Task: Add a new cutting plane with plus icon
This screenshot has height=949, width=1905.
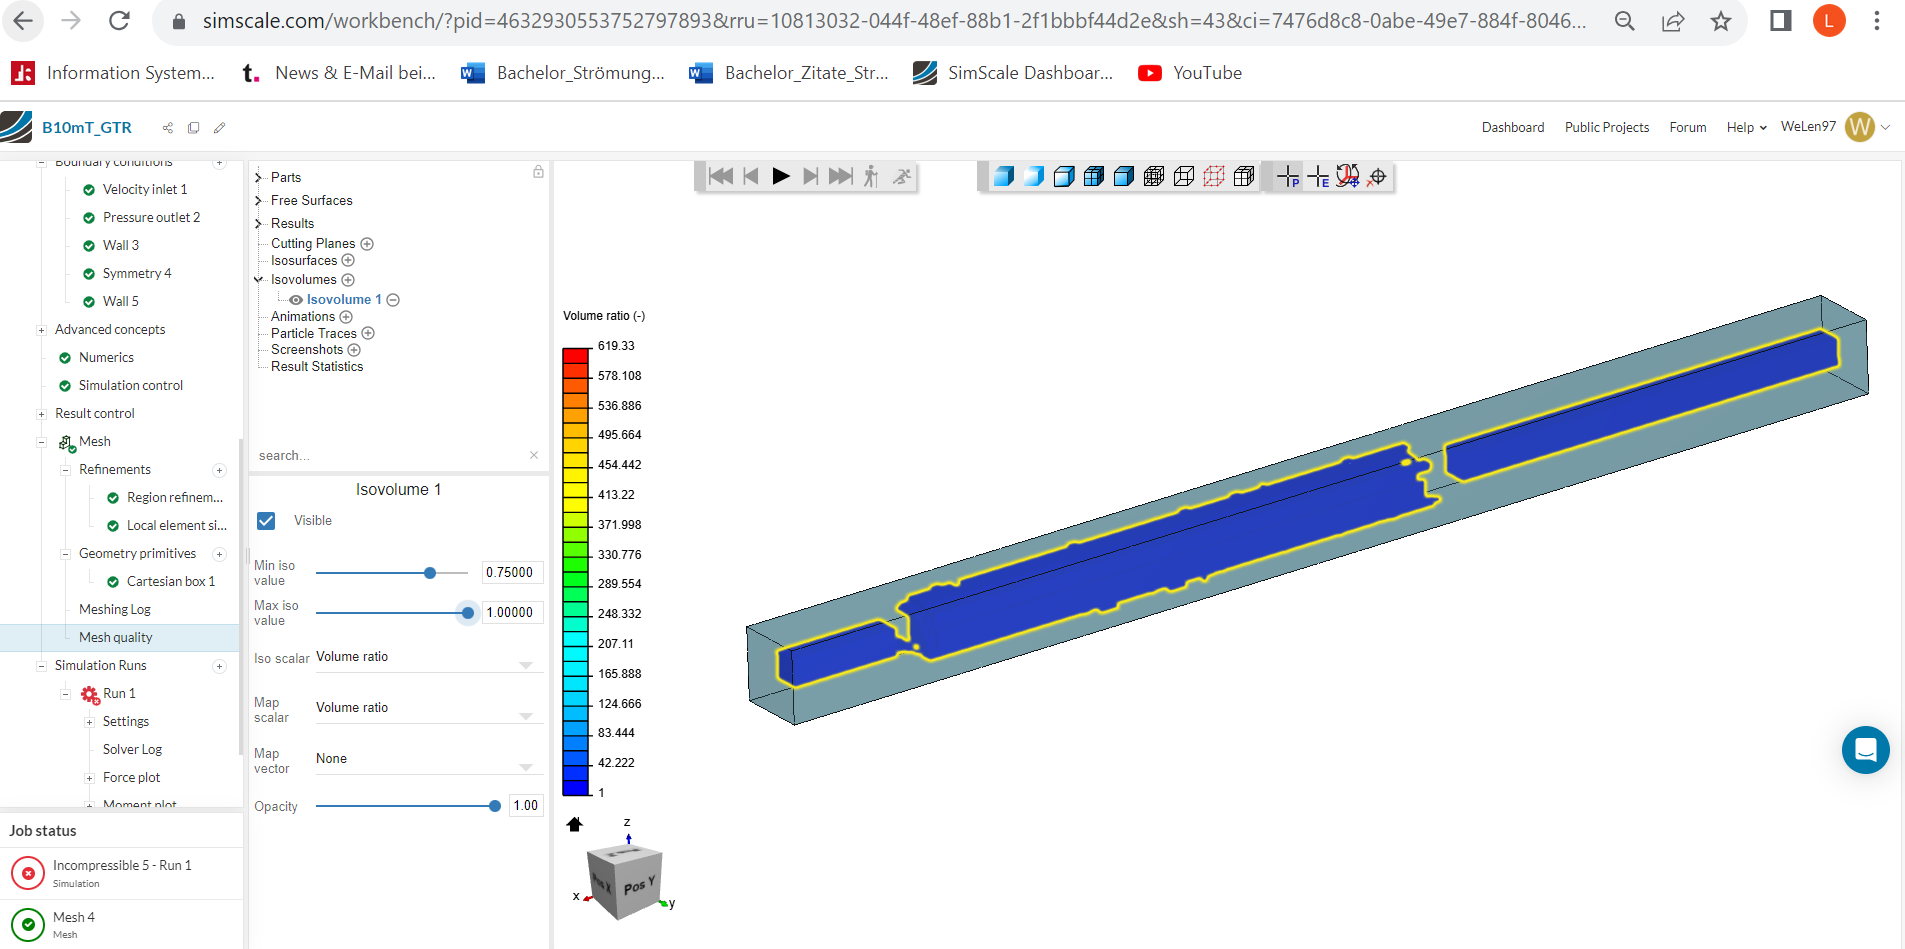Action: tap(367, 244)
